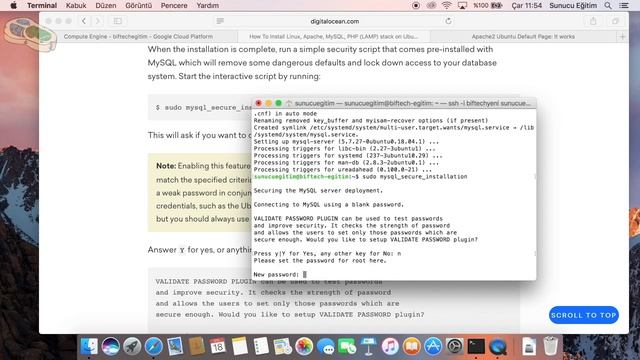Open Safari from the dock
The image size is (640, 360).
[x=153, y=347]
